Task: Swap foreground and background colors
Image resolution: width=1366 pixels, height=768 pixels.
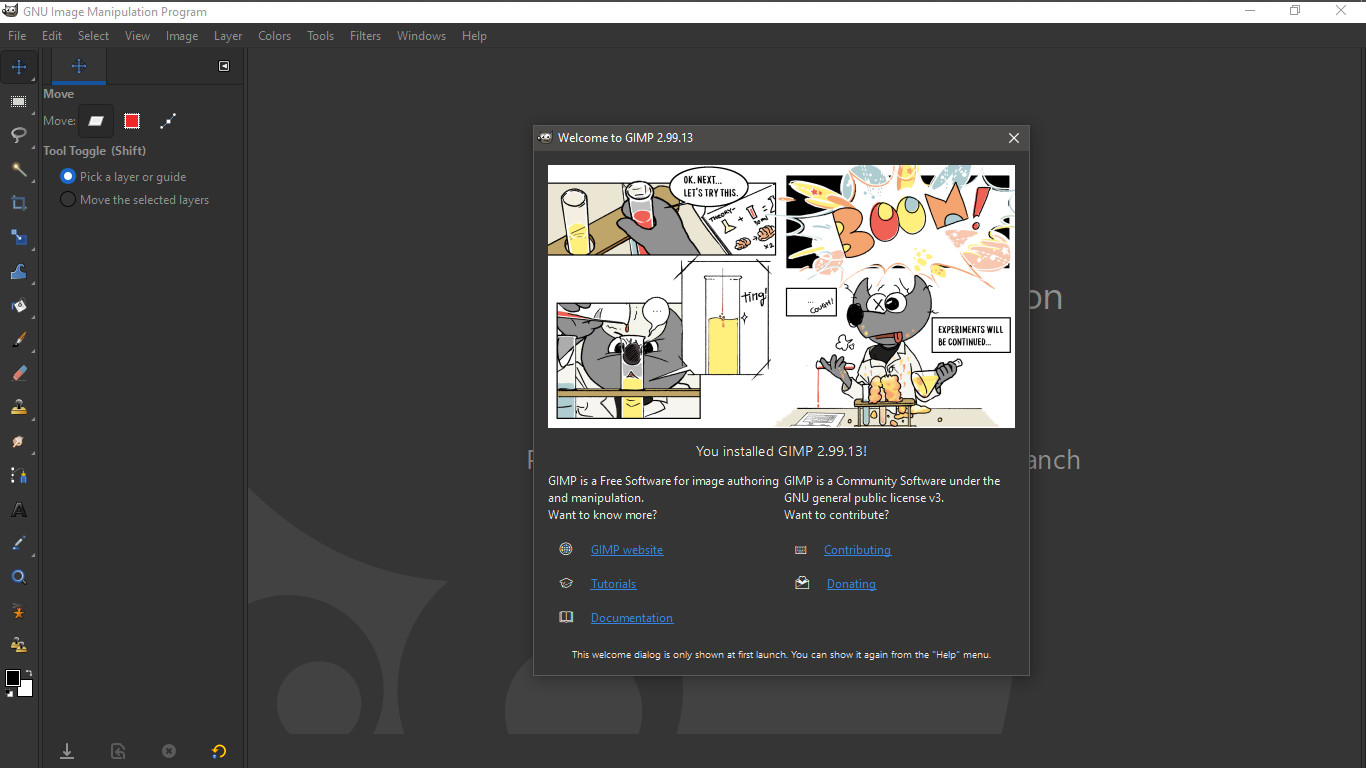Action: pos(28,673)
